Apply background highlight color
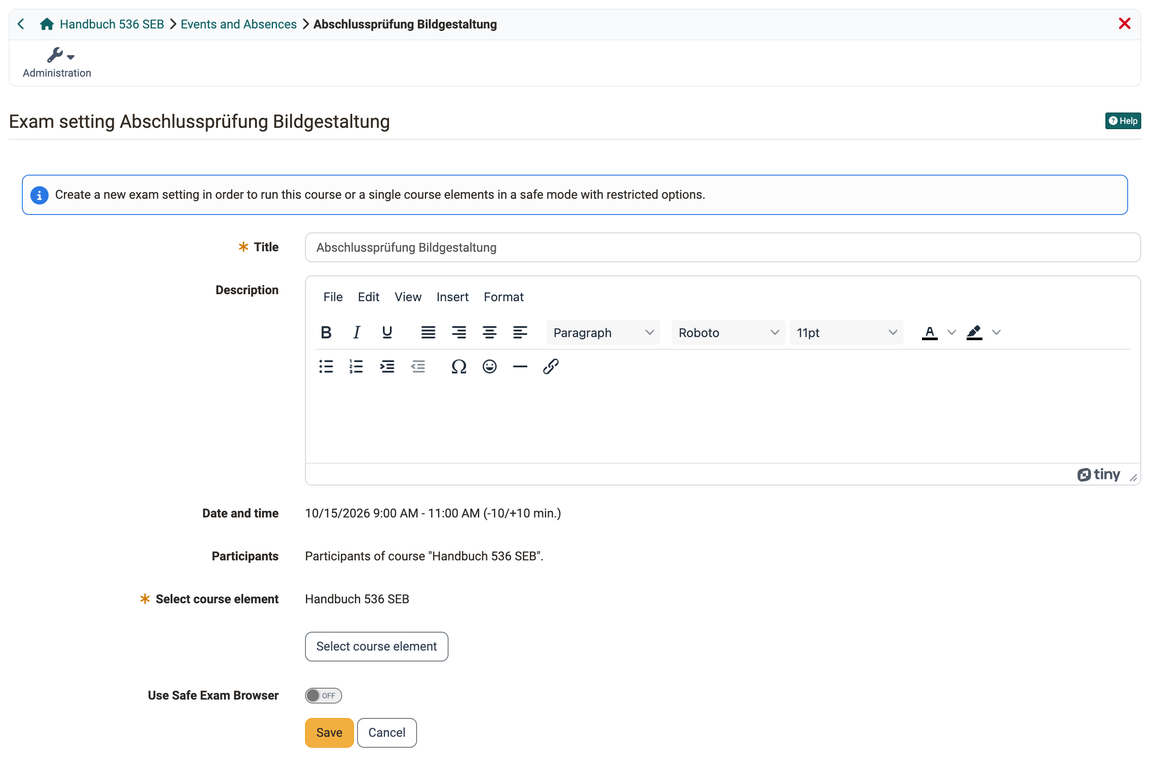The width and height of the screenshot is (1150, 760). coord(974,332)
